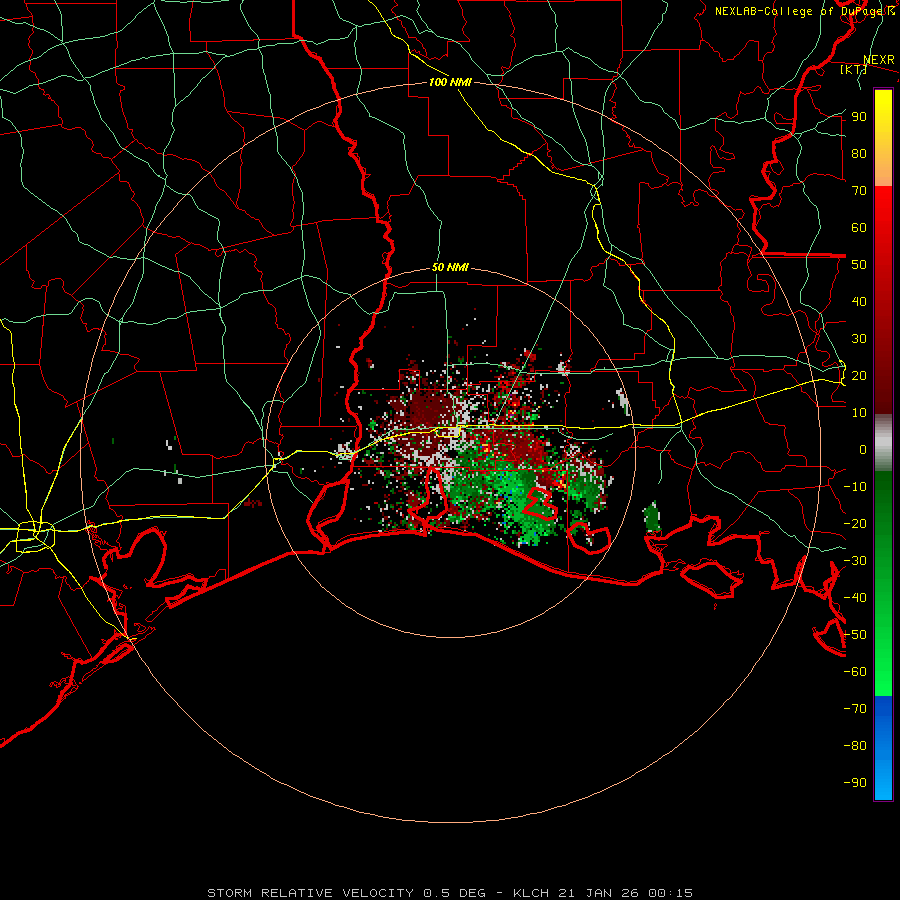Click the -80 value on velocity scale
900x900 pixels.
point(856,746)
